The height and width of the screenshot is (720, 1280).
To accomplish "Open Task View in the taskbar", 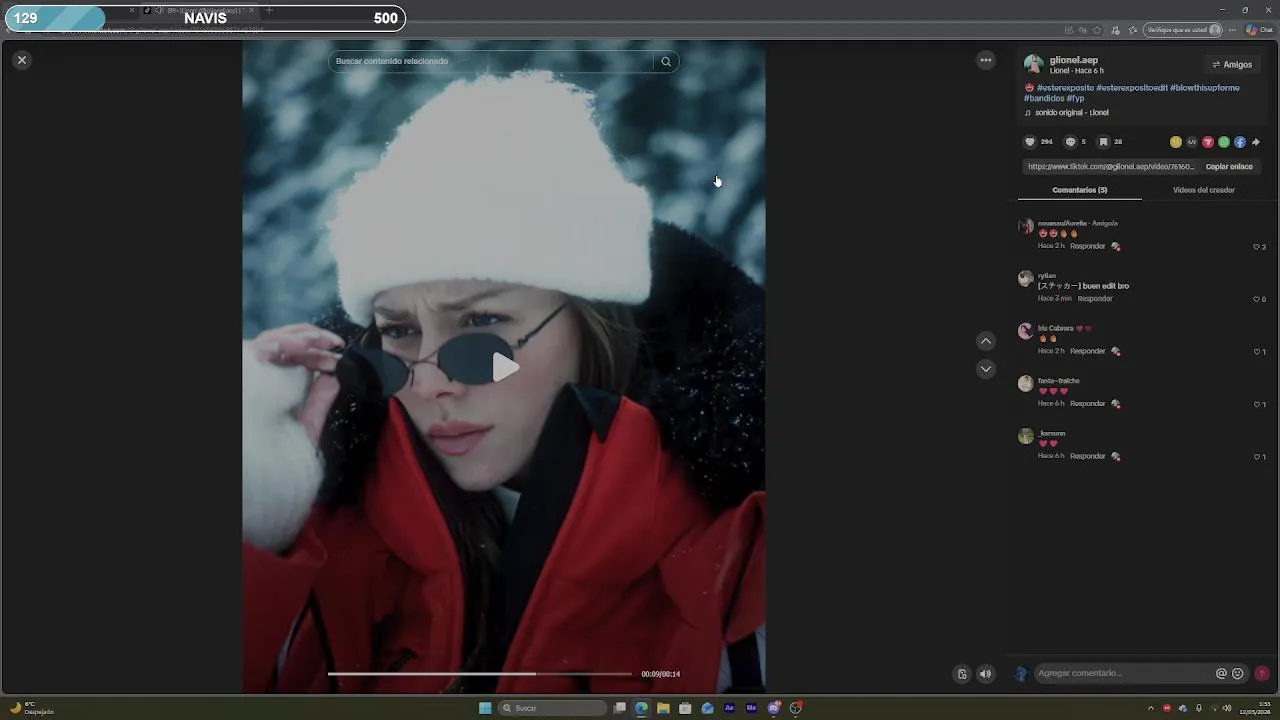I will pos(620,708).
